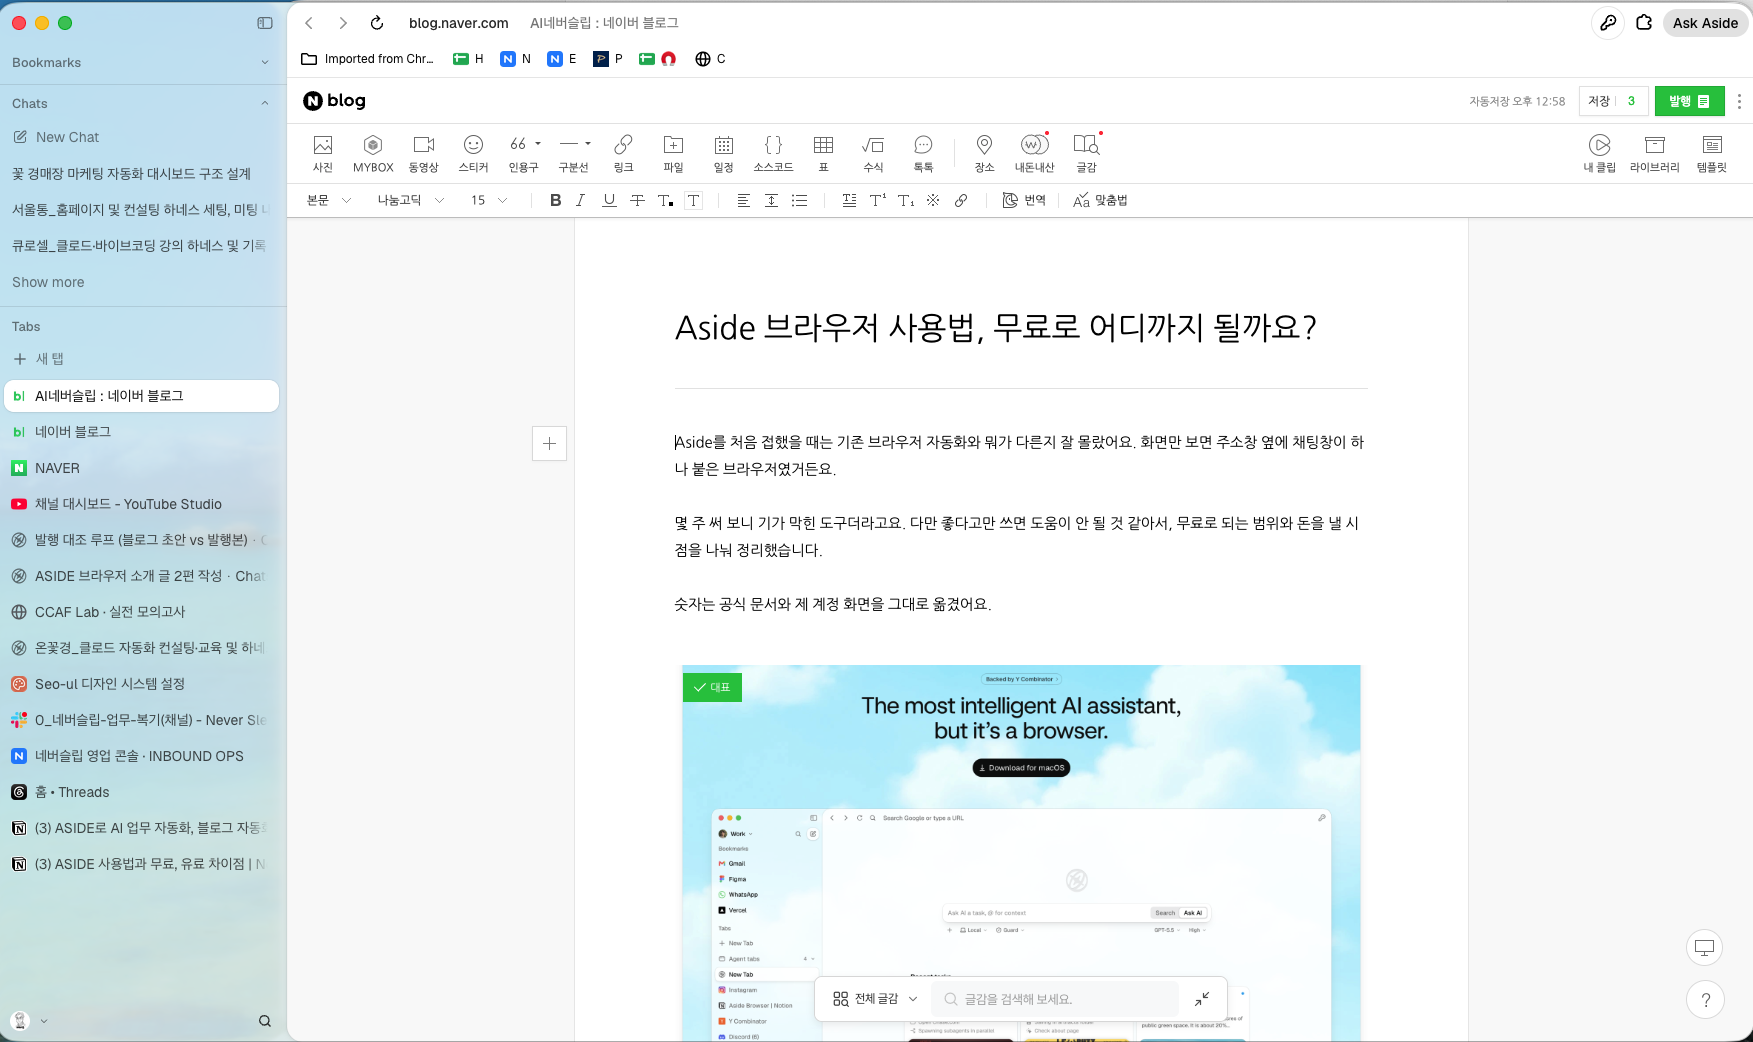Open the 글감 material search
1753x1042 pixels.
(1086, 153)
